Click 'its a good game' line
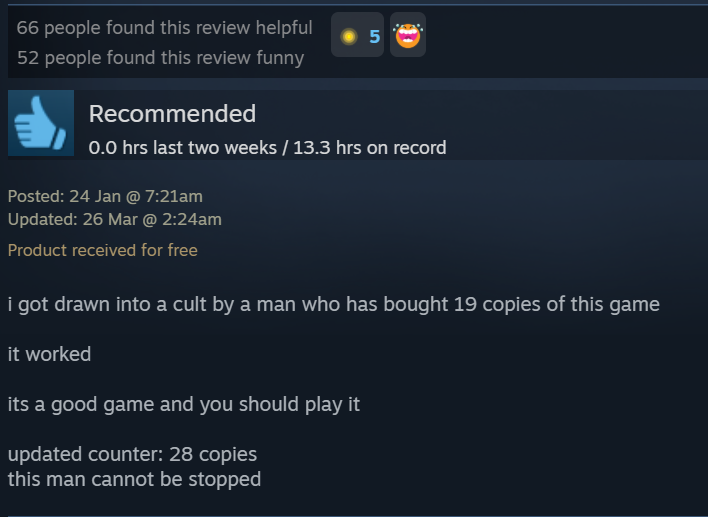This screenshot has height=517, width=708. click(x=184, y=404)
